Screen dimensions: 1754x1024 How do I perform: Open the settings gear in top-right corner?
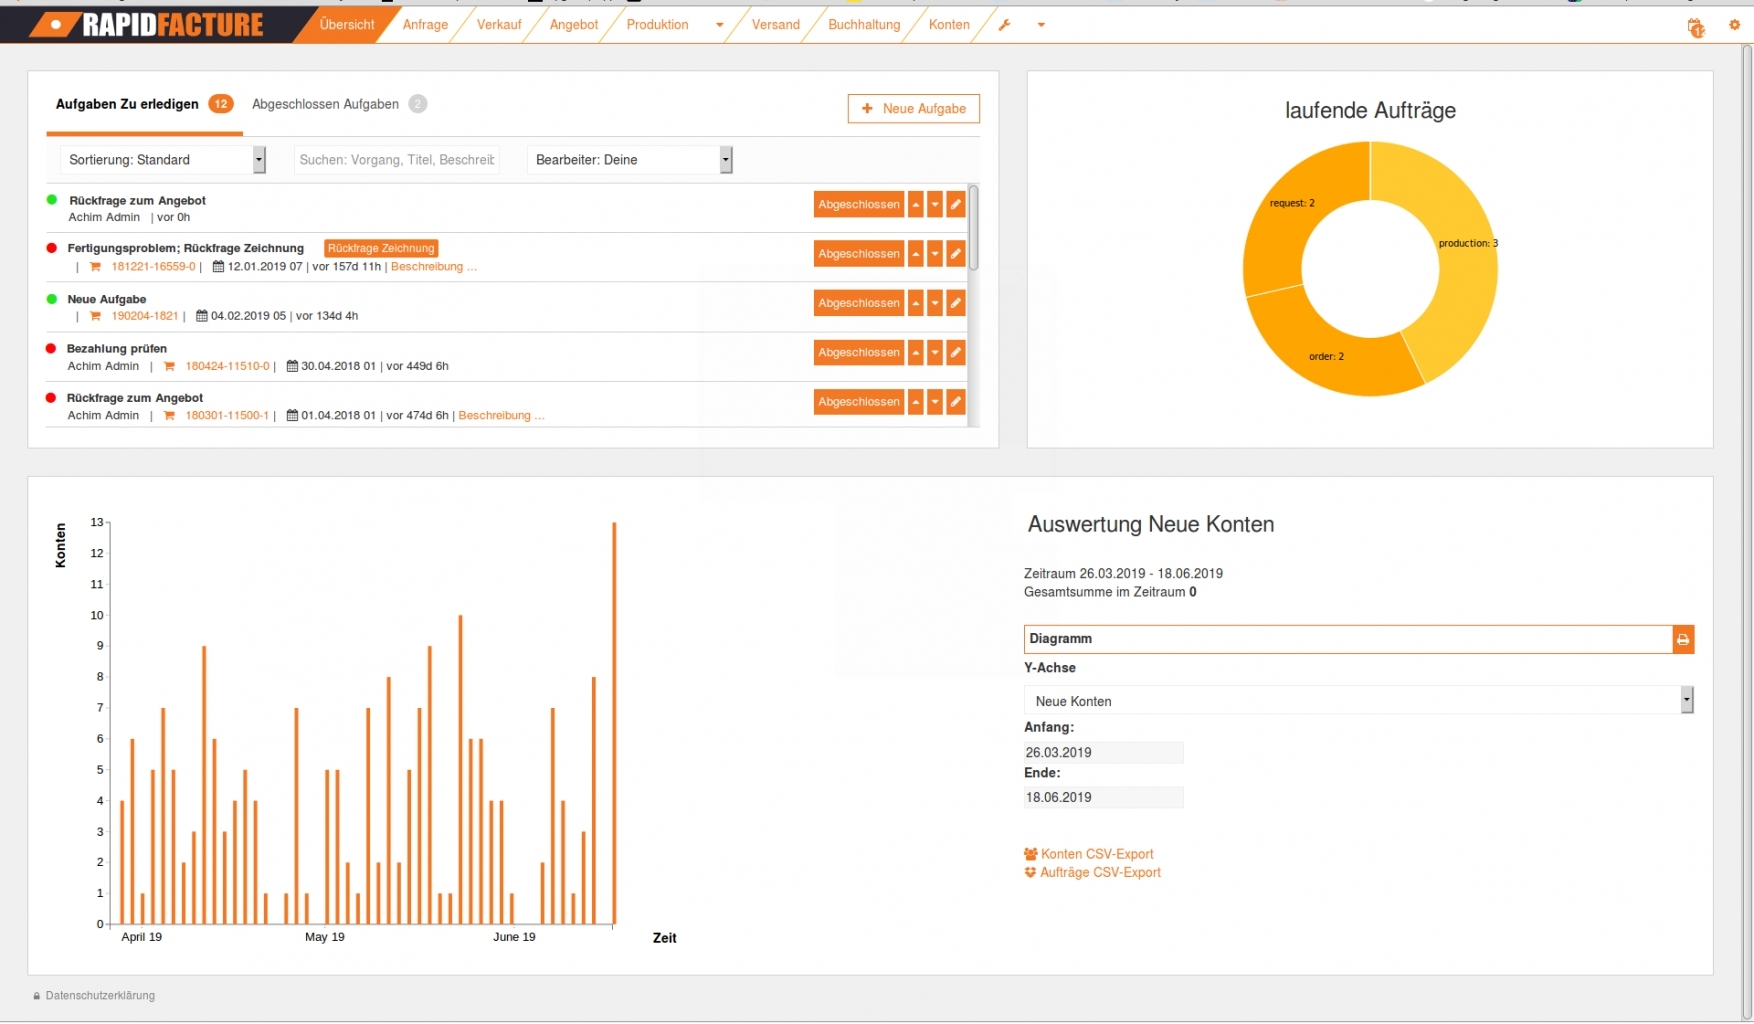click(1735, 25)
